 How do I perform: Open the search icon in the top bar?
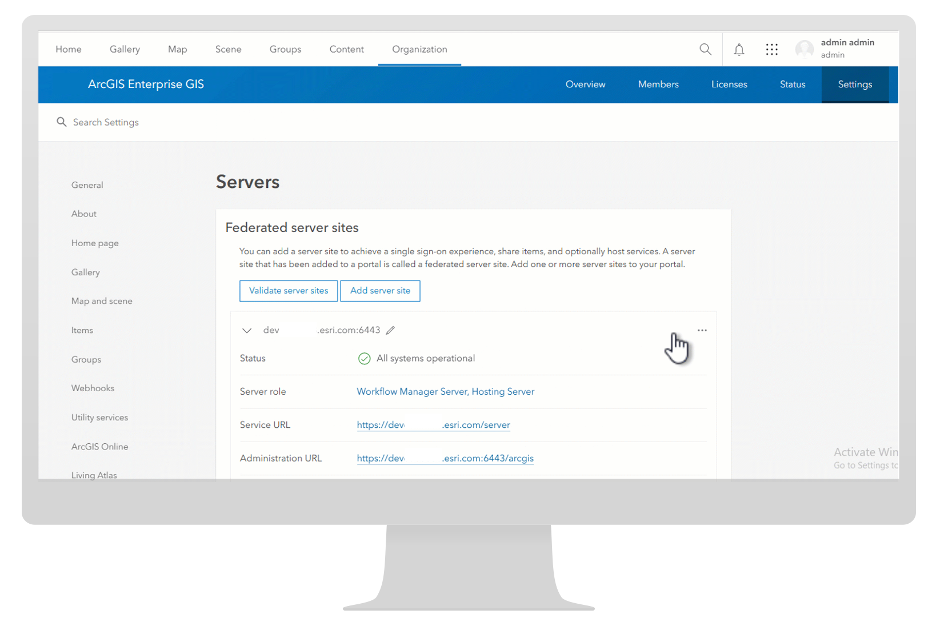pyautogui.click(x=705, y=49)
